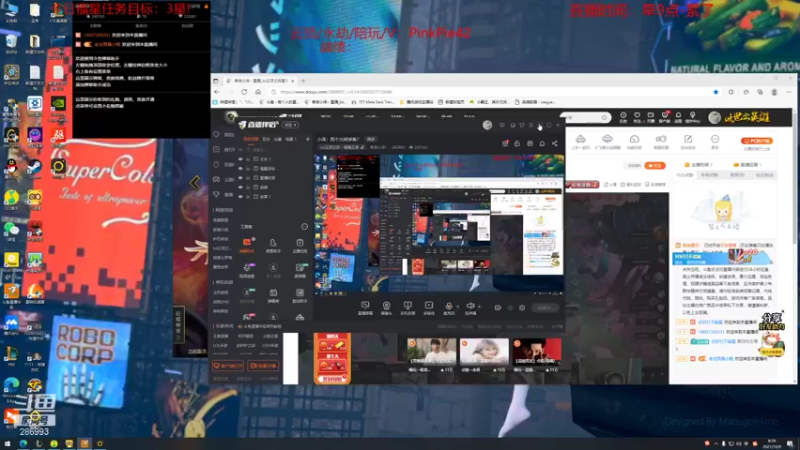800x450 pixels.
Task: Open the trophy icon in the streaming app sidebar
Action: 216,194
